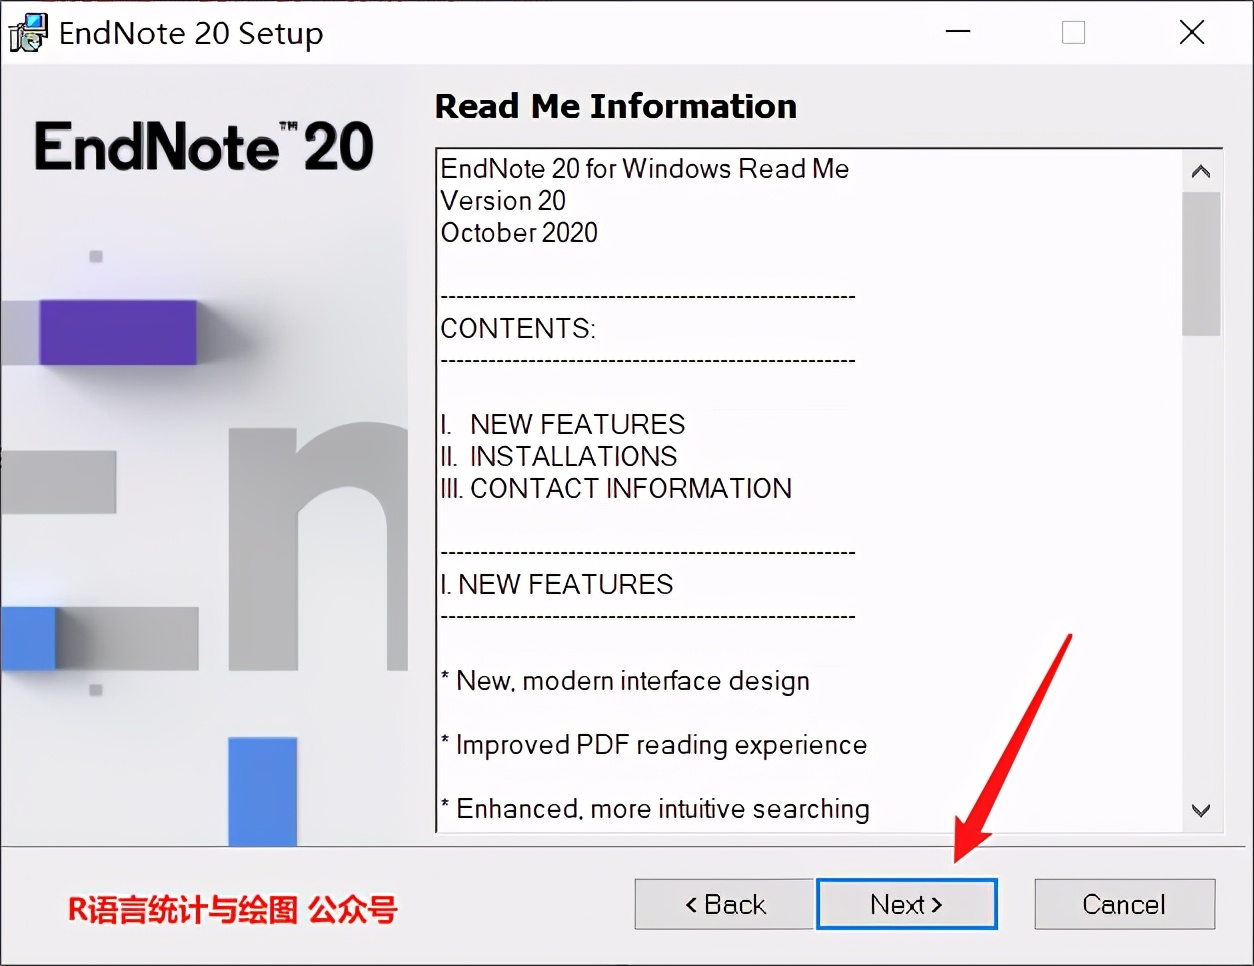Select the Read Me Information heading text

(x=615, y=106)
